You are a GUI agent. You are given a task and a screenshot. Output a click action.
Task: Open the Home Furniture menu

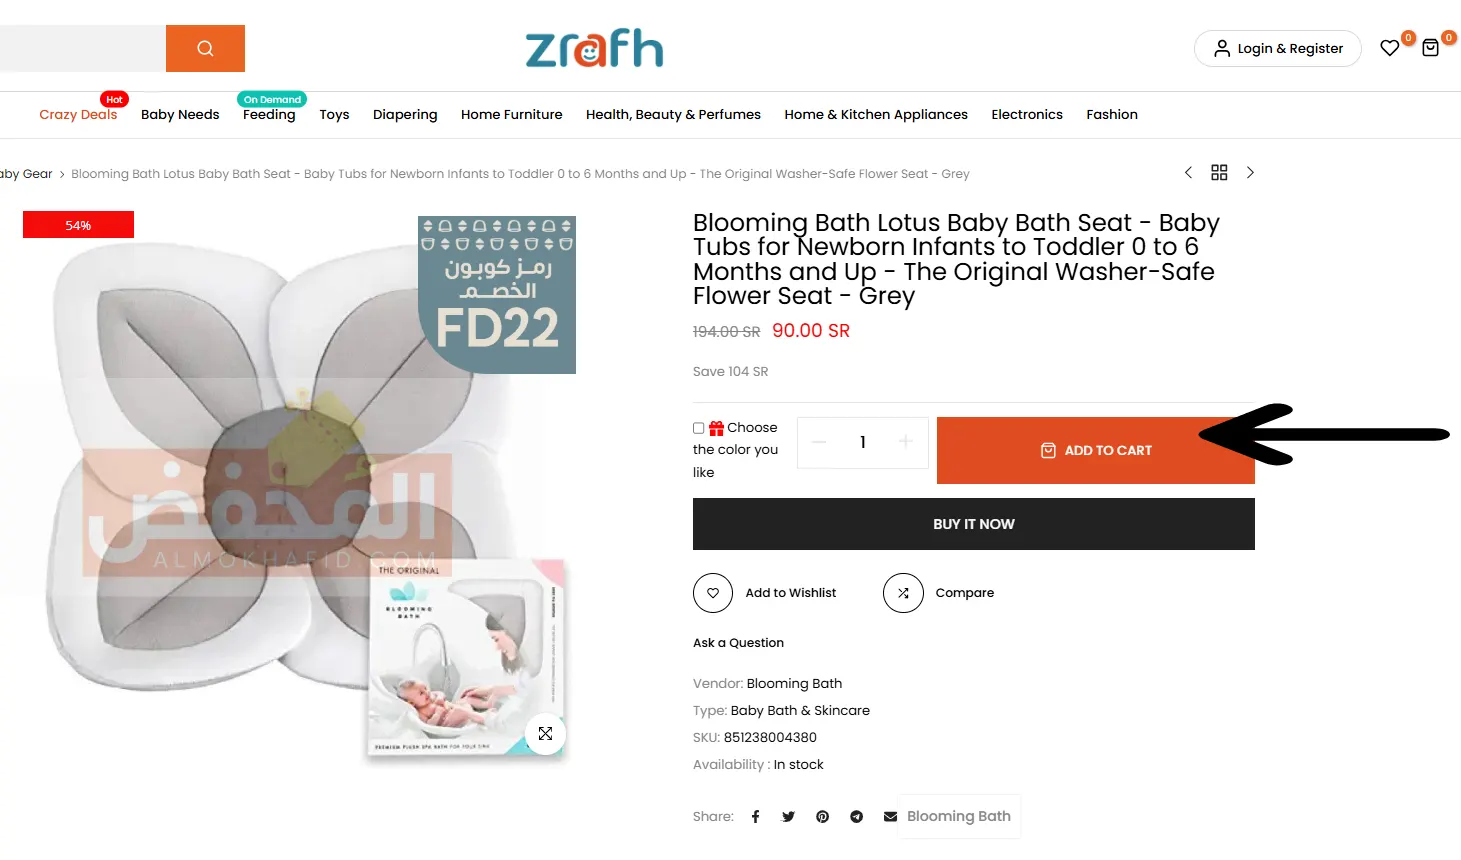[512, 115]
